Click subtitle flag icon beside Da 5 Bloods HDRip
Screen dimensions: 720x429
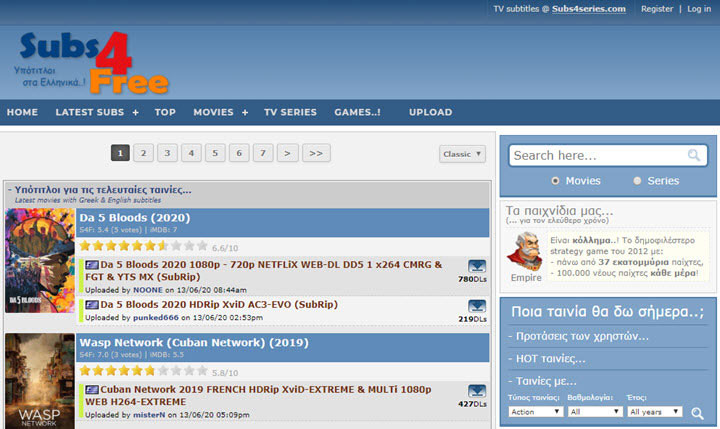pyautogui.click(x=92, y=305)
